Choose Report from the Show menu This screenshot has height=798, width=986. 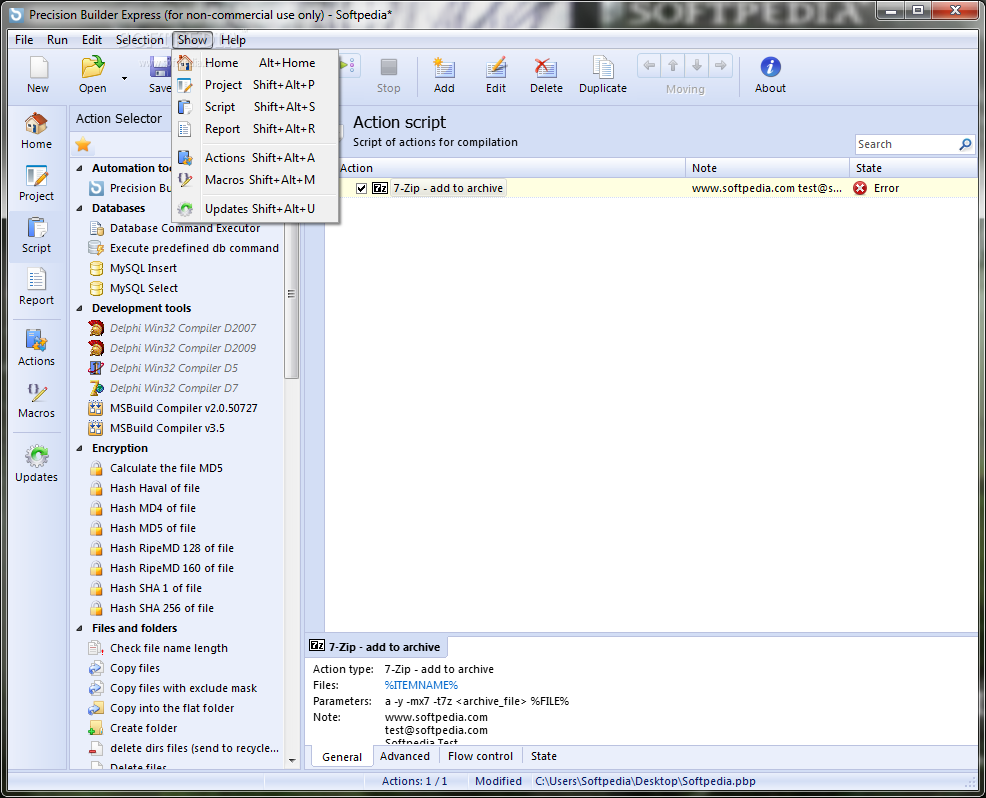click(255, 129)
